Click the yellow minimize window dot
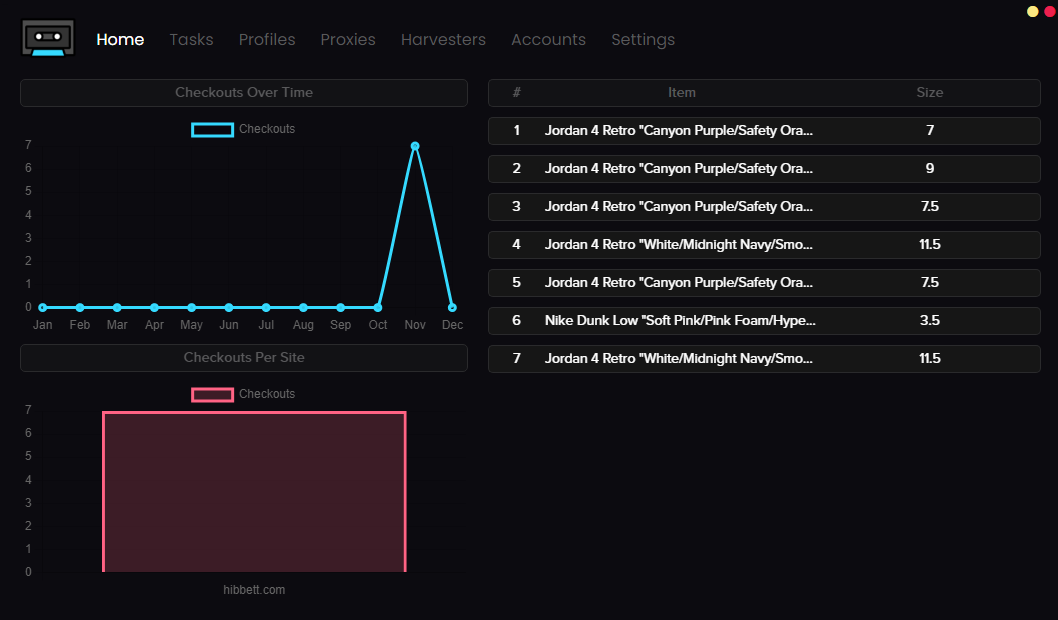The image size is (1058, 620). coord(1032,11)
